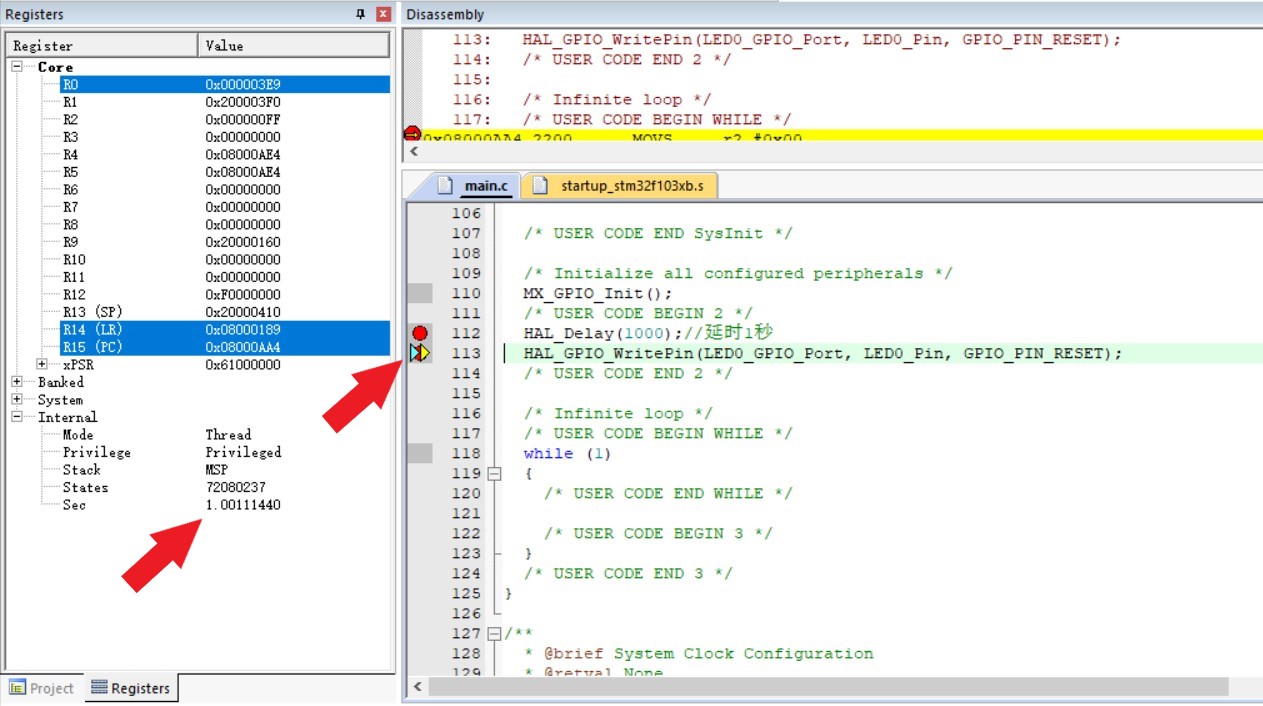Click the Value column header
The width and height of the screenshot is (1263, 706).
point(294,45)
